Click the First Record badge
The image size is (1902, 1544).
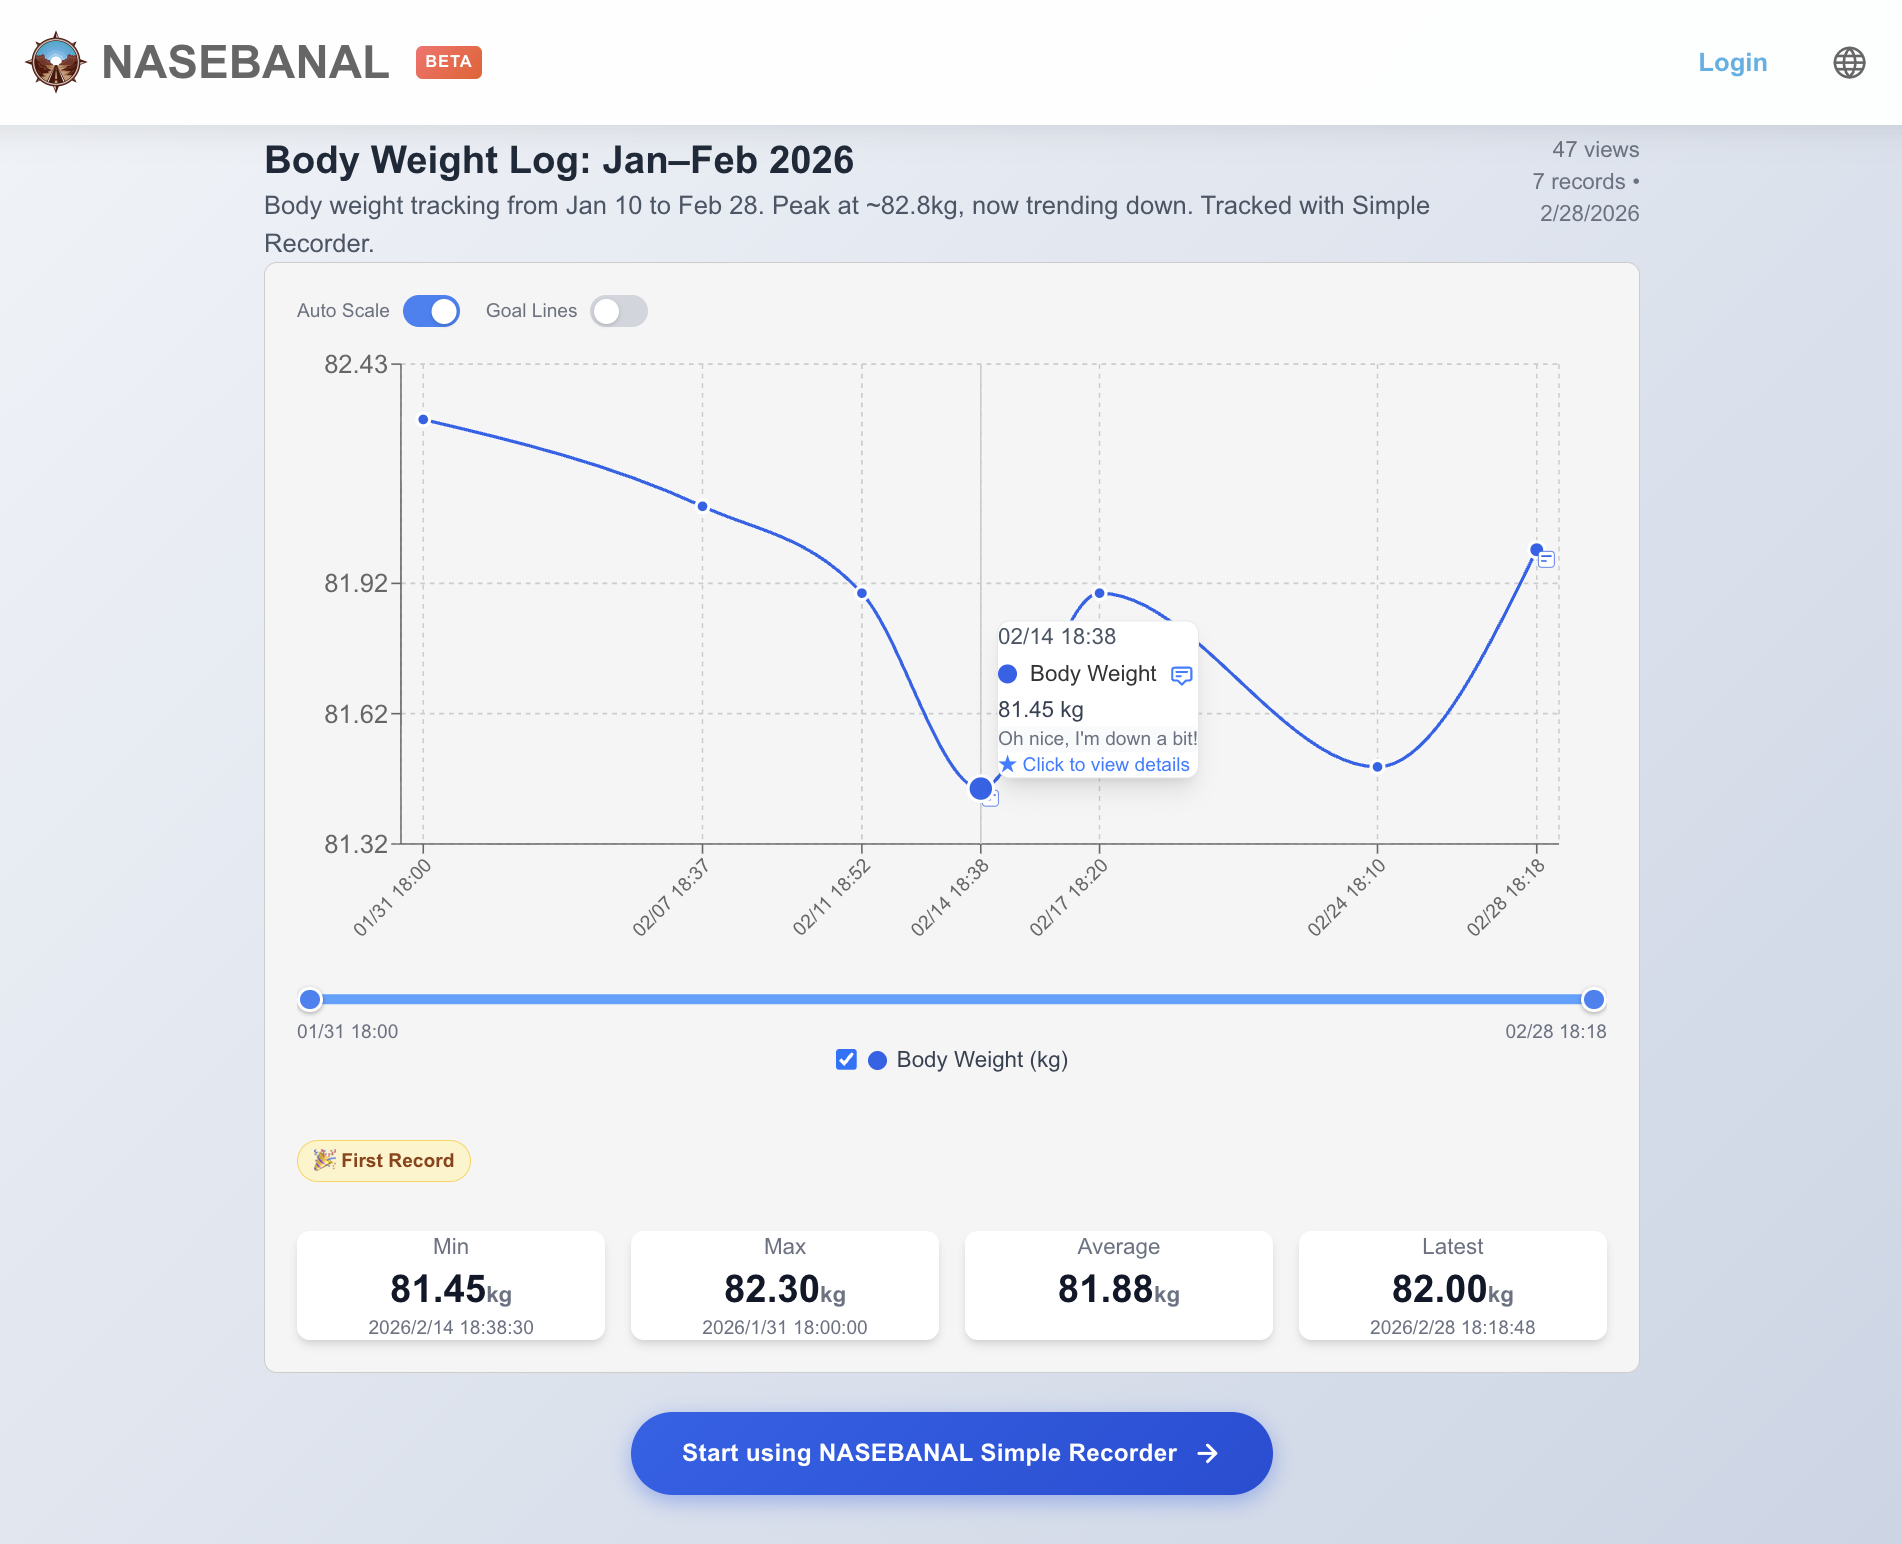click(x=383, y=1160)
